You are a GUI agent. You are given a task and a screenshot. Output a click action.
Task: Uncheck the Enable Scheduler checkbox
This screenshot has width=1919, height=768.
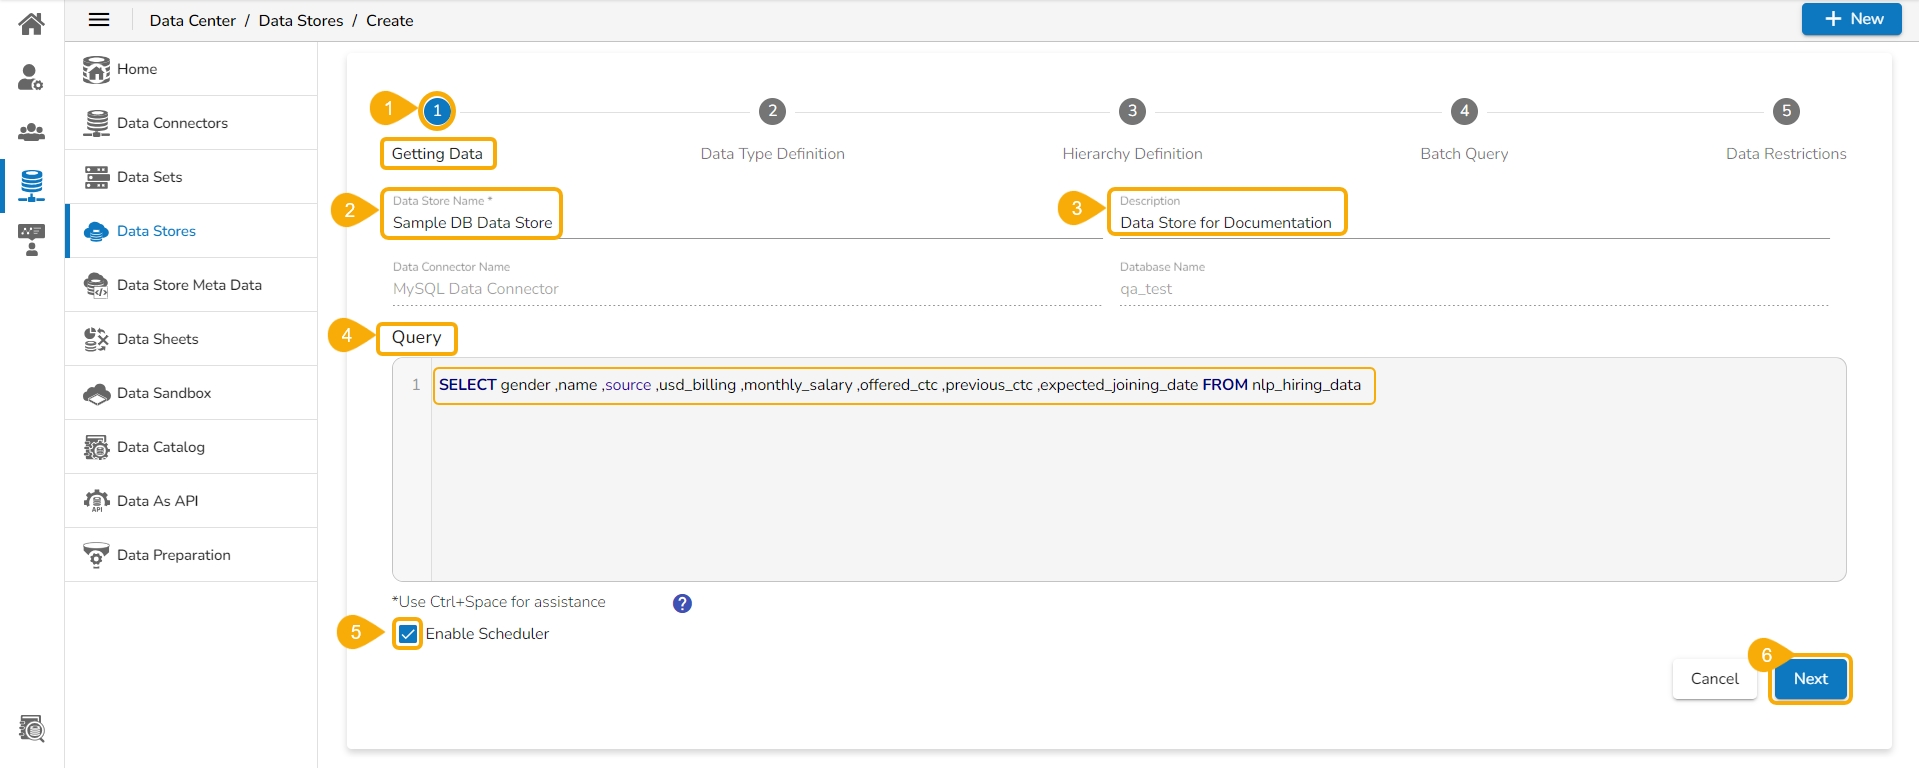tap(408, 634)
